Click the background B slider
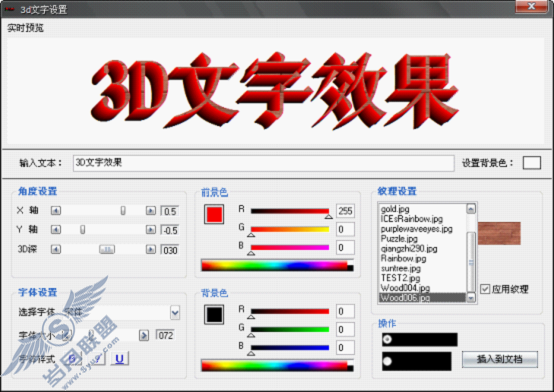Viewport: 554px width, 392px height. 290,347
